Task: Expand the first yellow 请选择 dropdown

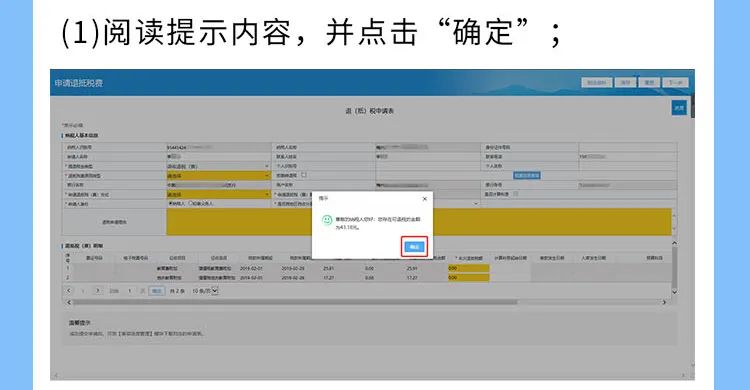Action: pos(219,176)
